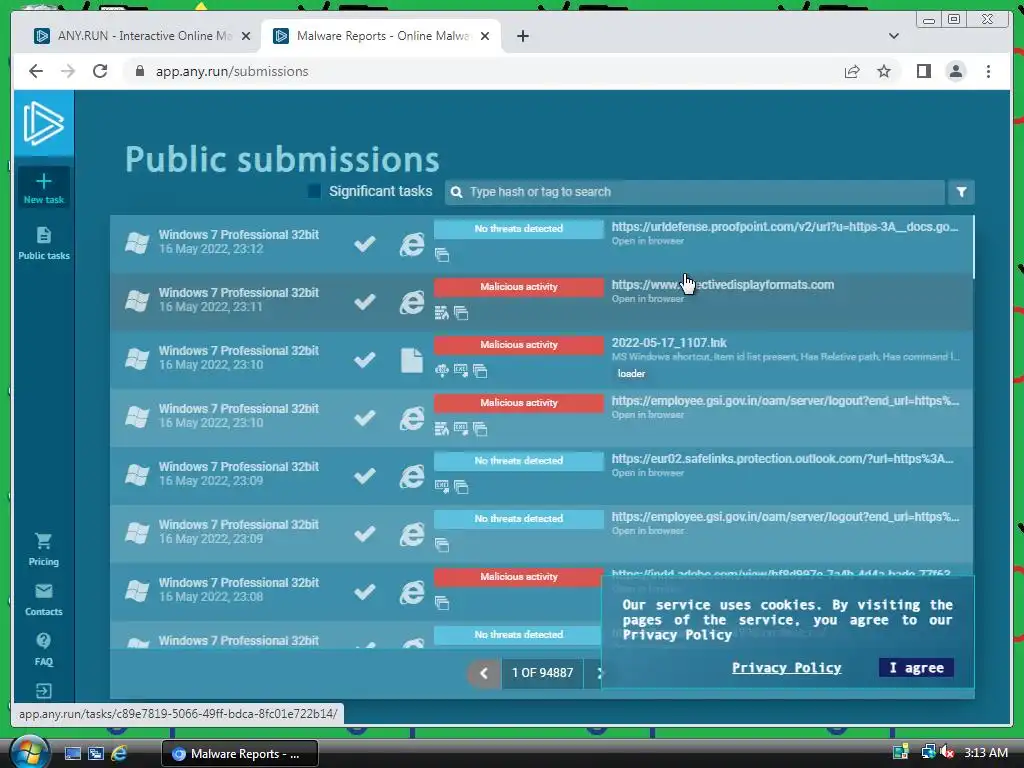This screenshot has width=1024, height=768.
Task: Click the sign-in arrow icon at sidebar bottom
Action: point(44,690)
